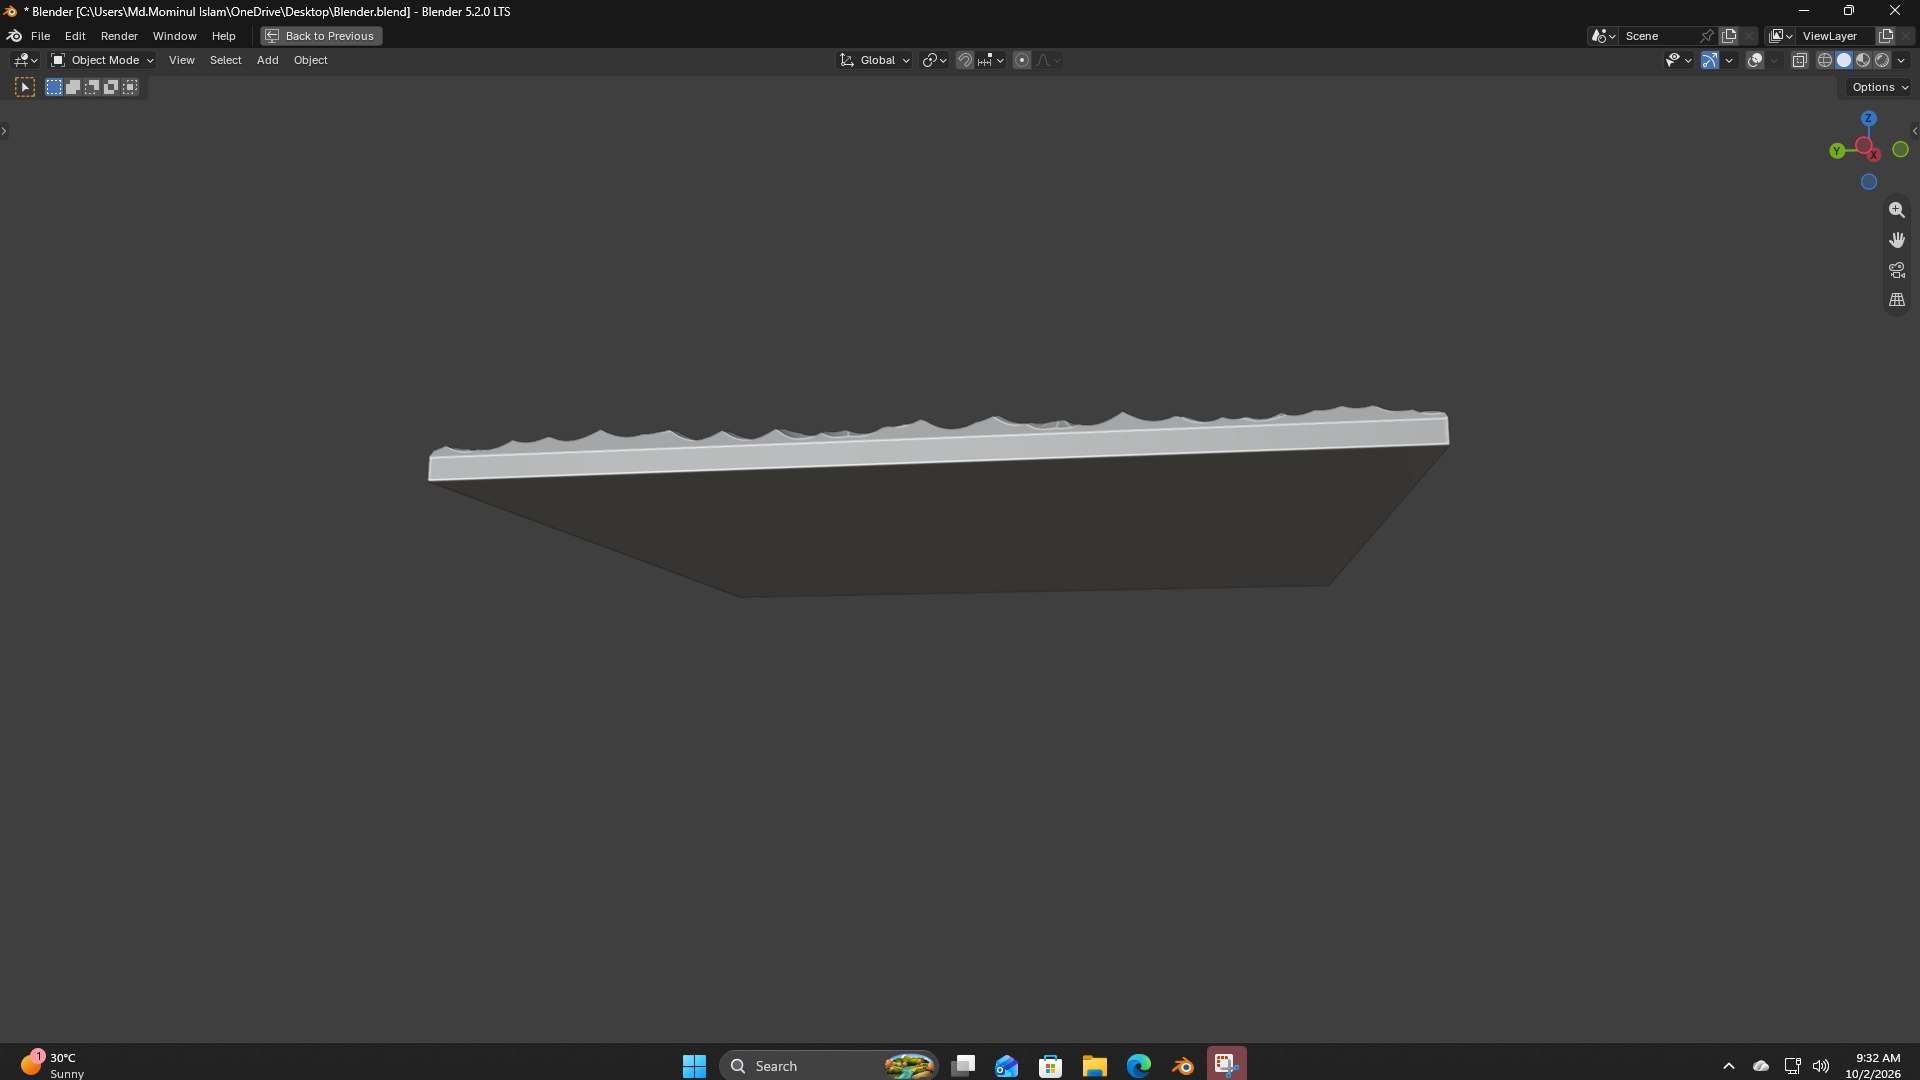This screenshot has height=1080, width=1920.
Task: Toggle X-Ray view button
Action: point(1799,60)
